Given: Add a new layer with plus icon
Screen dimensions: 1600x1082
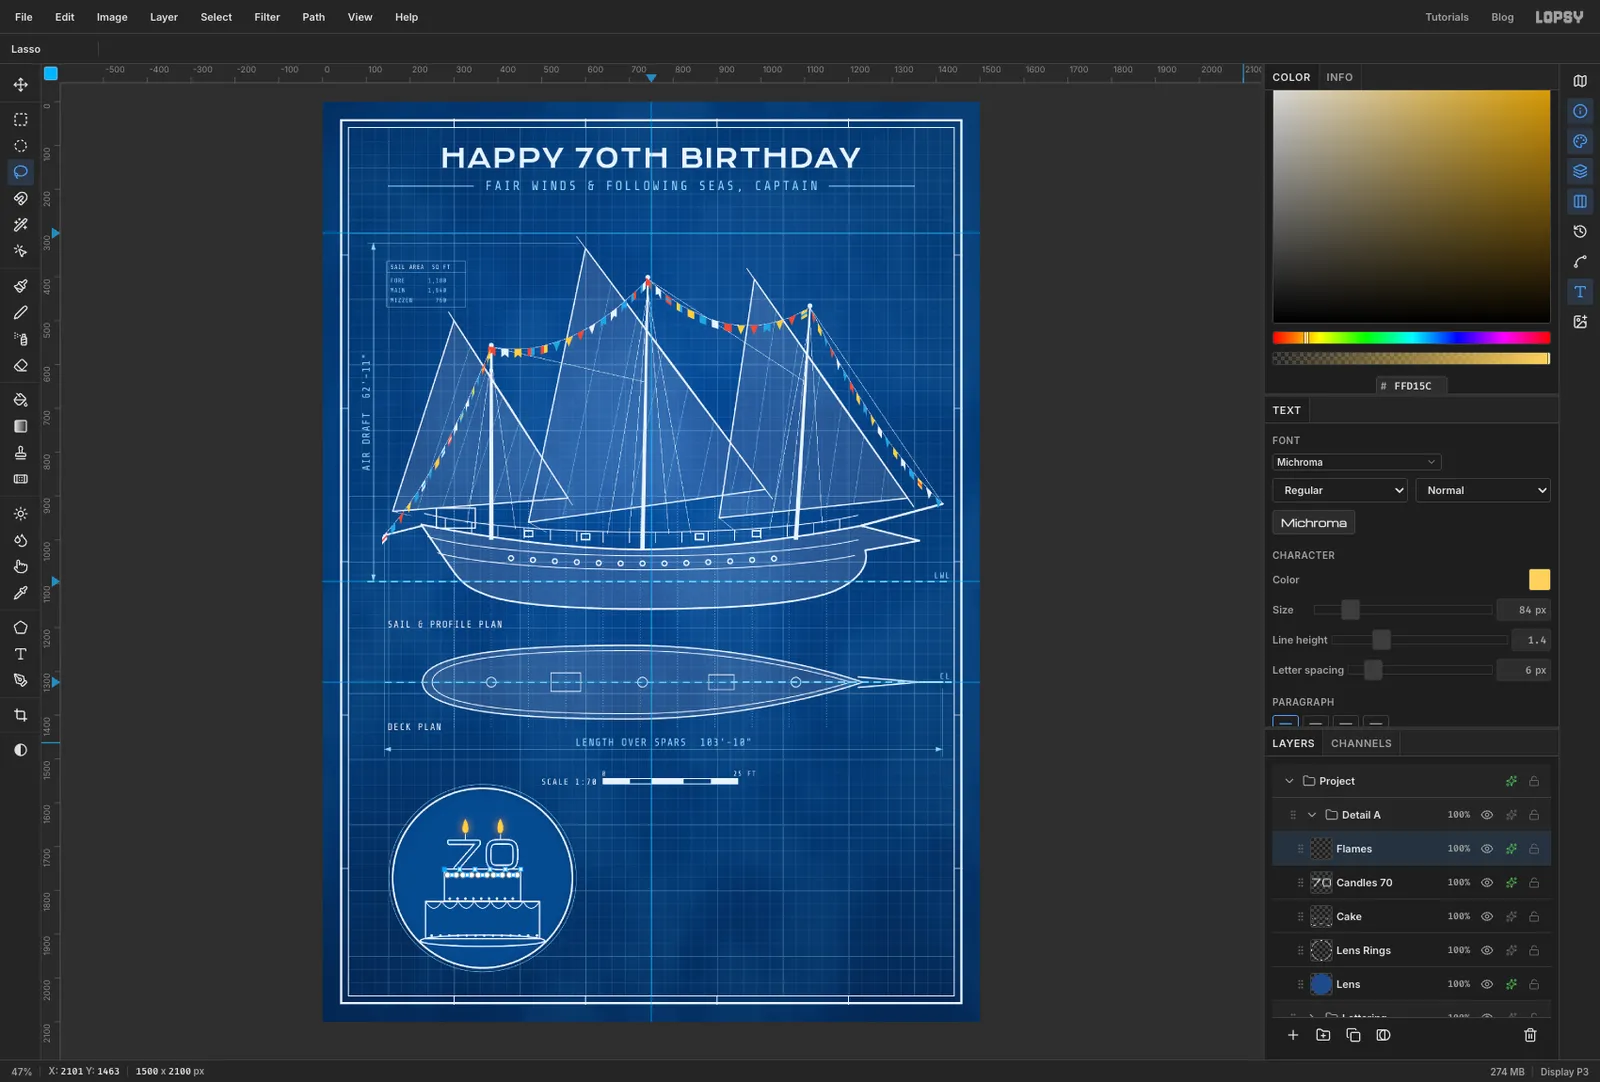Looking at the screenshot, I should pyautogui.click(x=1293, y=1035).
